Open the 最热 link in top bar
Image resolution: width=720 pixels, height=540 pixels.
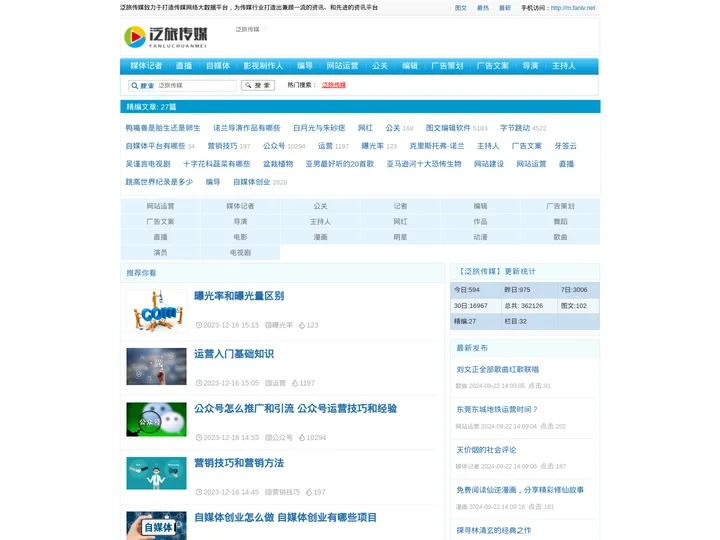[483, 8]
